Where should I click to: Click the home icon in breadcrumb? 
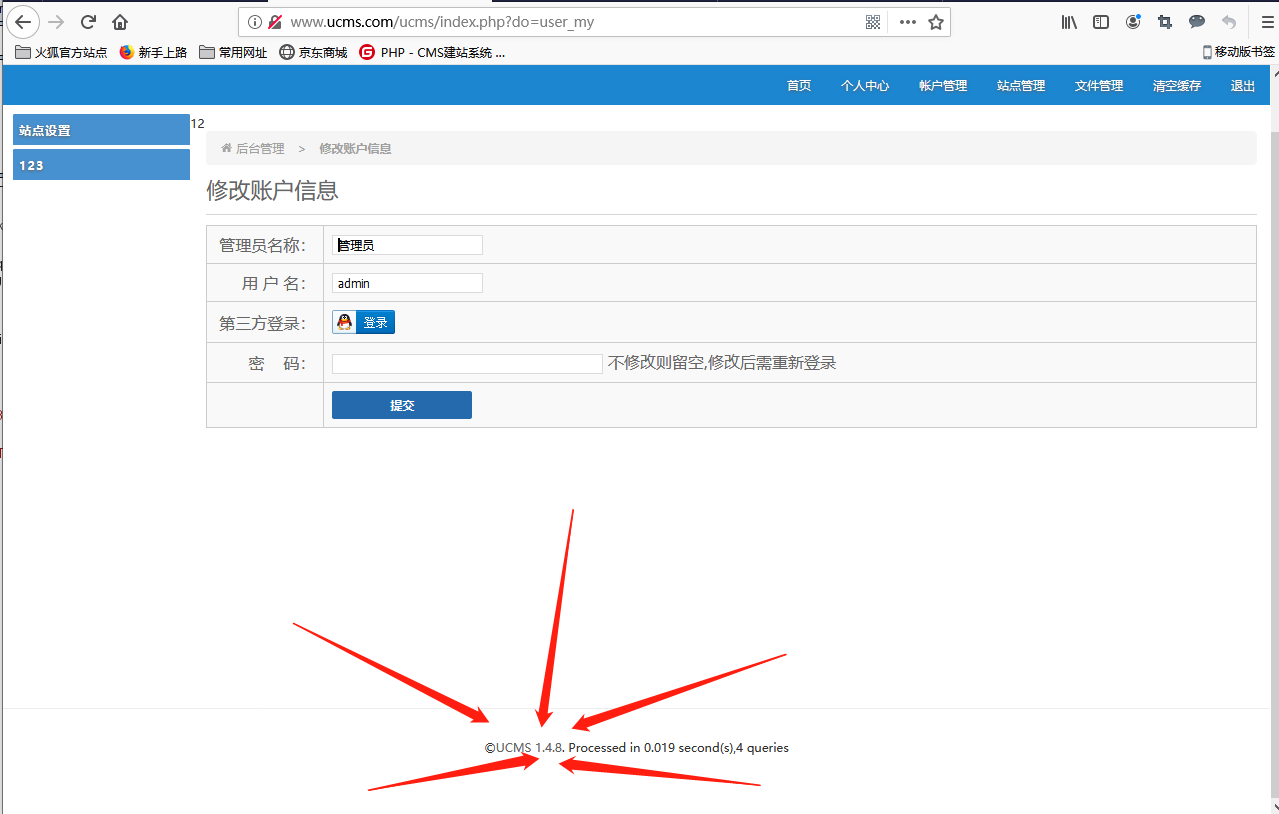(x=226, y=148)
